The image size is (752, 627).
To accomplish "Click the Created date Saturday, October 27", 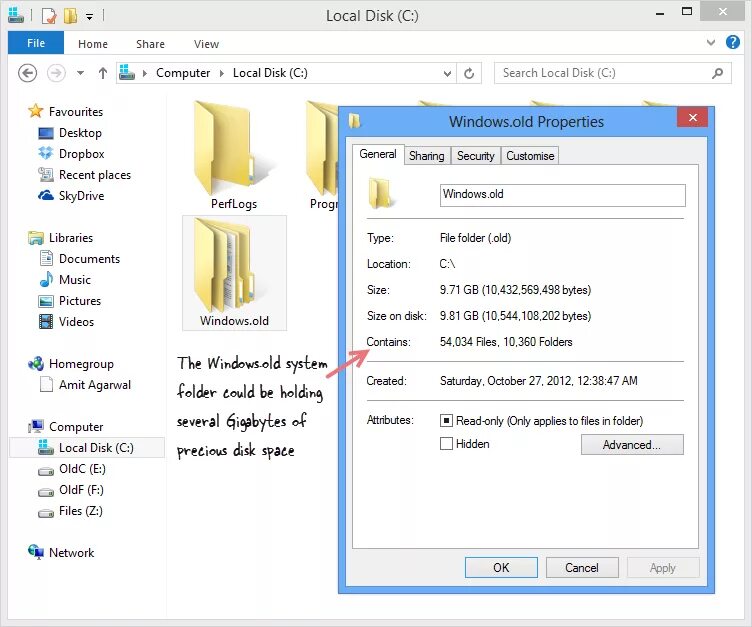I will click(539, 381).
